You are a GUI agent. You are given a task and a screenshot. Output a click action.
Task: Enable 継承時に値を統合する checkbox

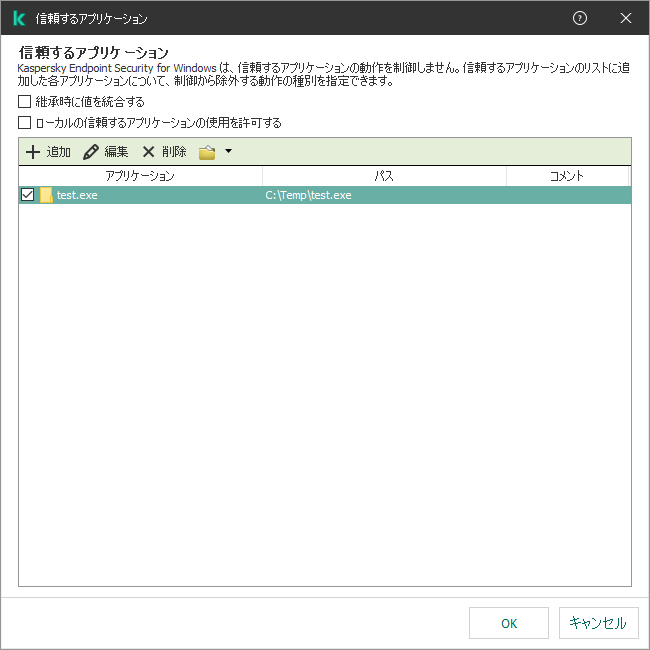click(24, 102)
